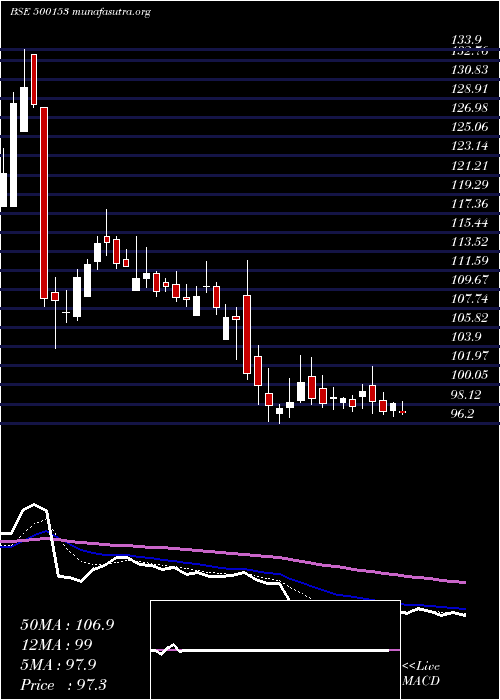Click the price label 115.44
This screenshot has width=500, height=700.
point(468,223)
